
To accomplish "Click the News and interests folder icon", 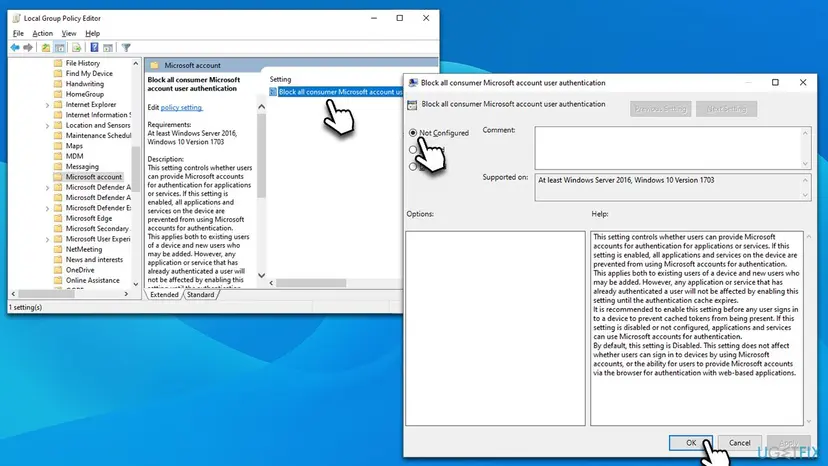I will pyautogui.click(x=58, y=259).
